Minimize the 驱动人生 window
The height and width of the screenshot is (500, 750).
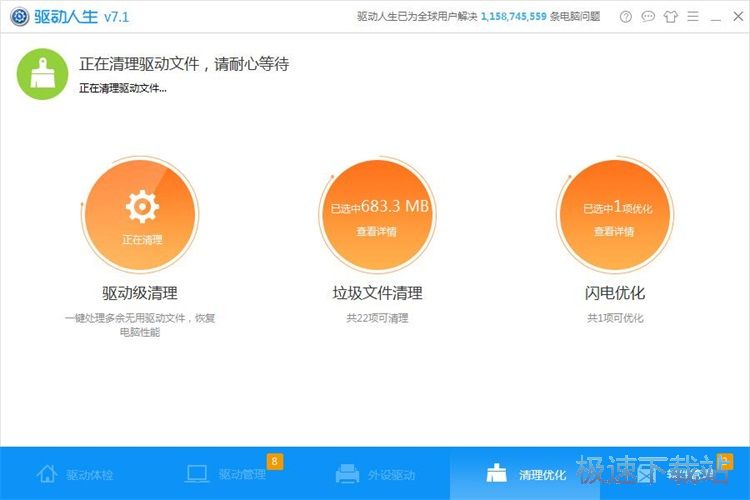point(716,19)
